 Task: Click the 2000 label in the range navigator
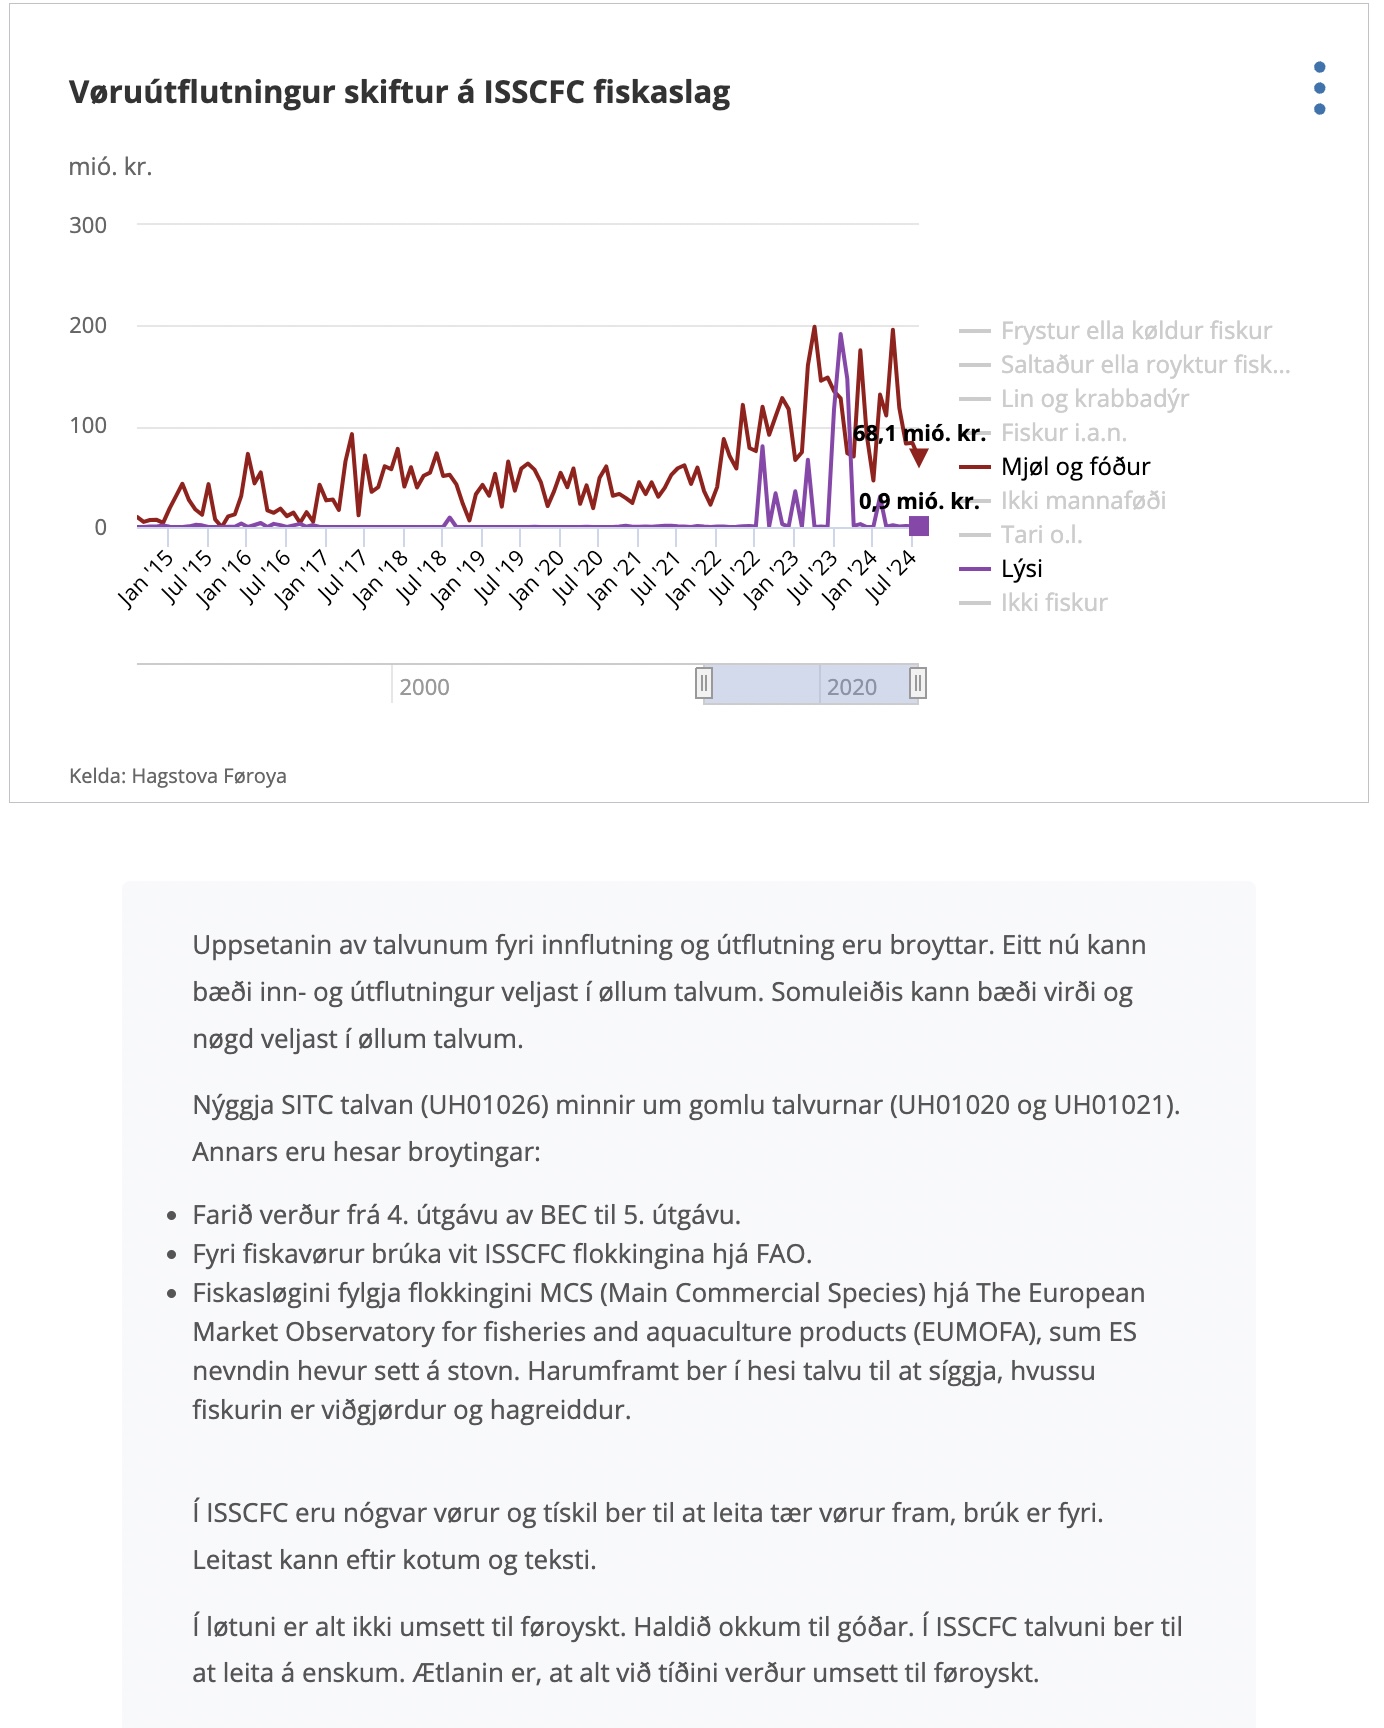point(424,687)
